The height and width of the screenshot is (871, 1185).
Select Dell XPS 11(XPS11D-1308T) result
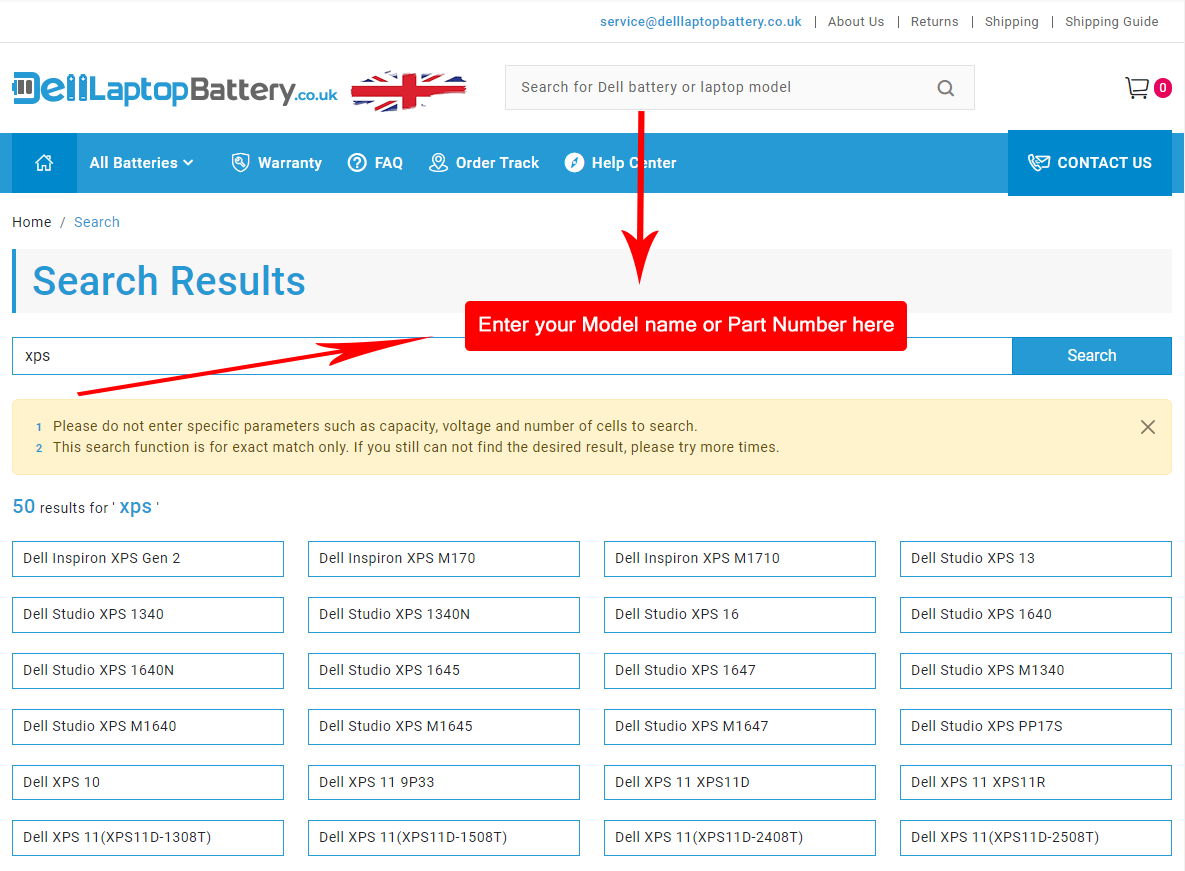click(148, 838)
